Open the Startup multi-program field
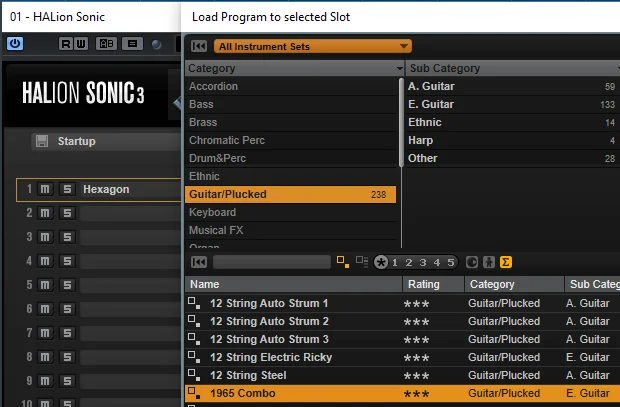The height and width of the screenshot is (407, 620). tap(106, 141)
